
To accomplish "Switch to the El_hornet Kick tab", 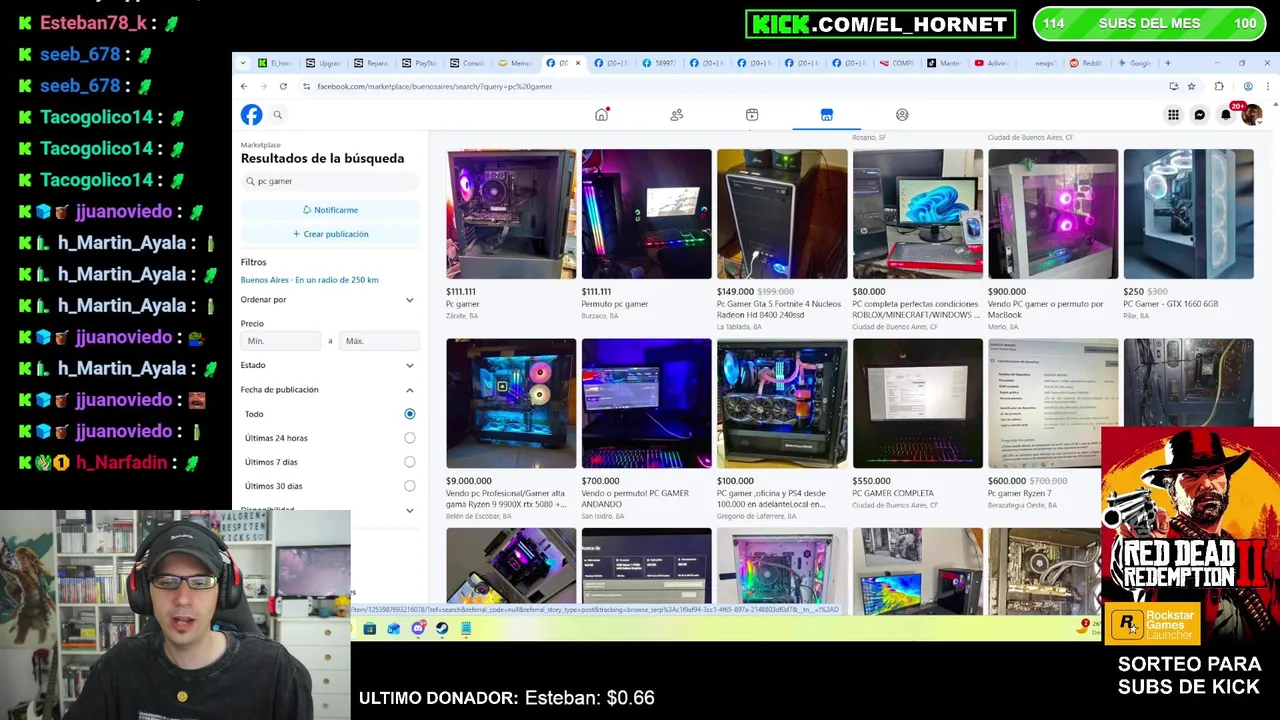I will (275, 63).
